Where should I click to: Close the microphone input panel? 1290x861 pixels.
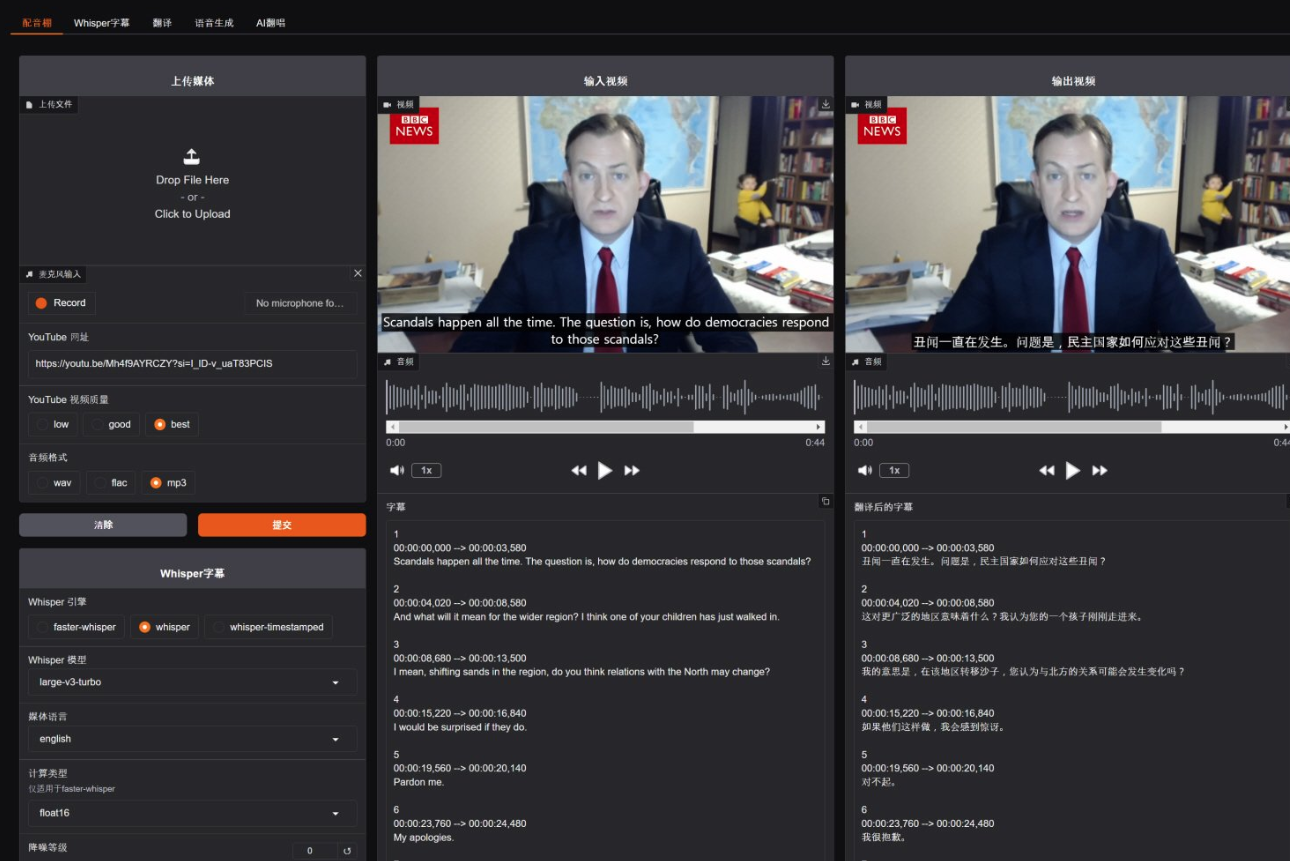point(358,273)
